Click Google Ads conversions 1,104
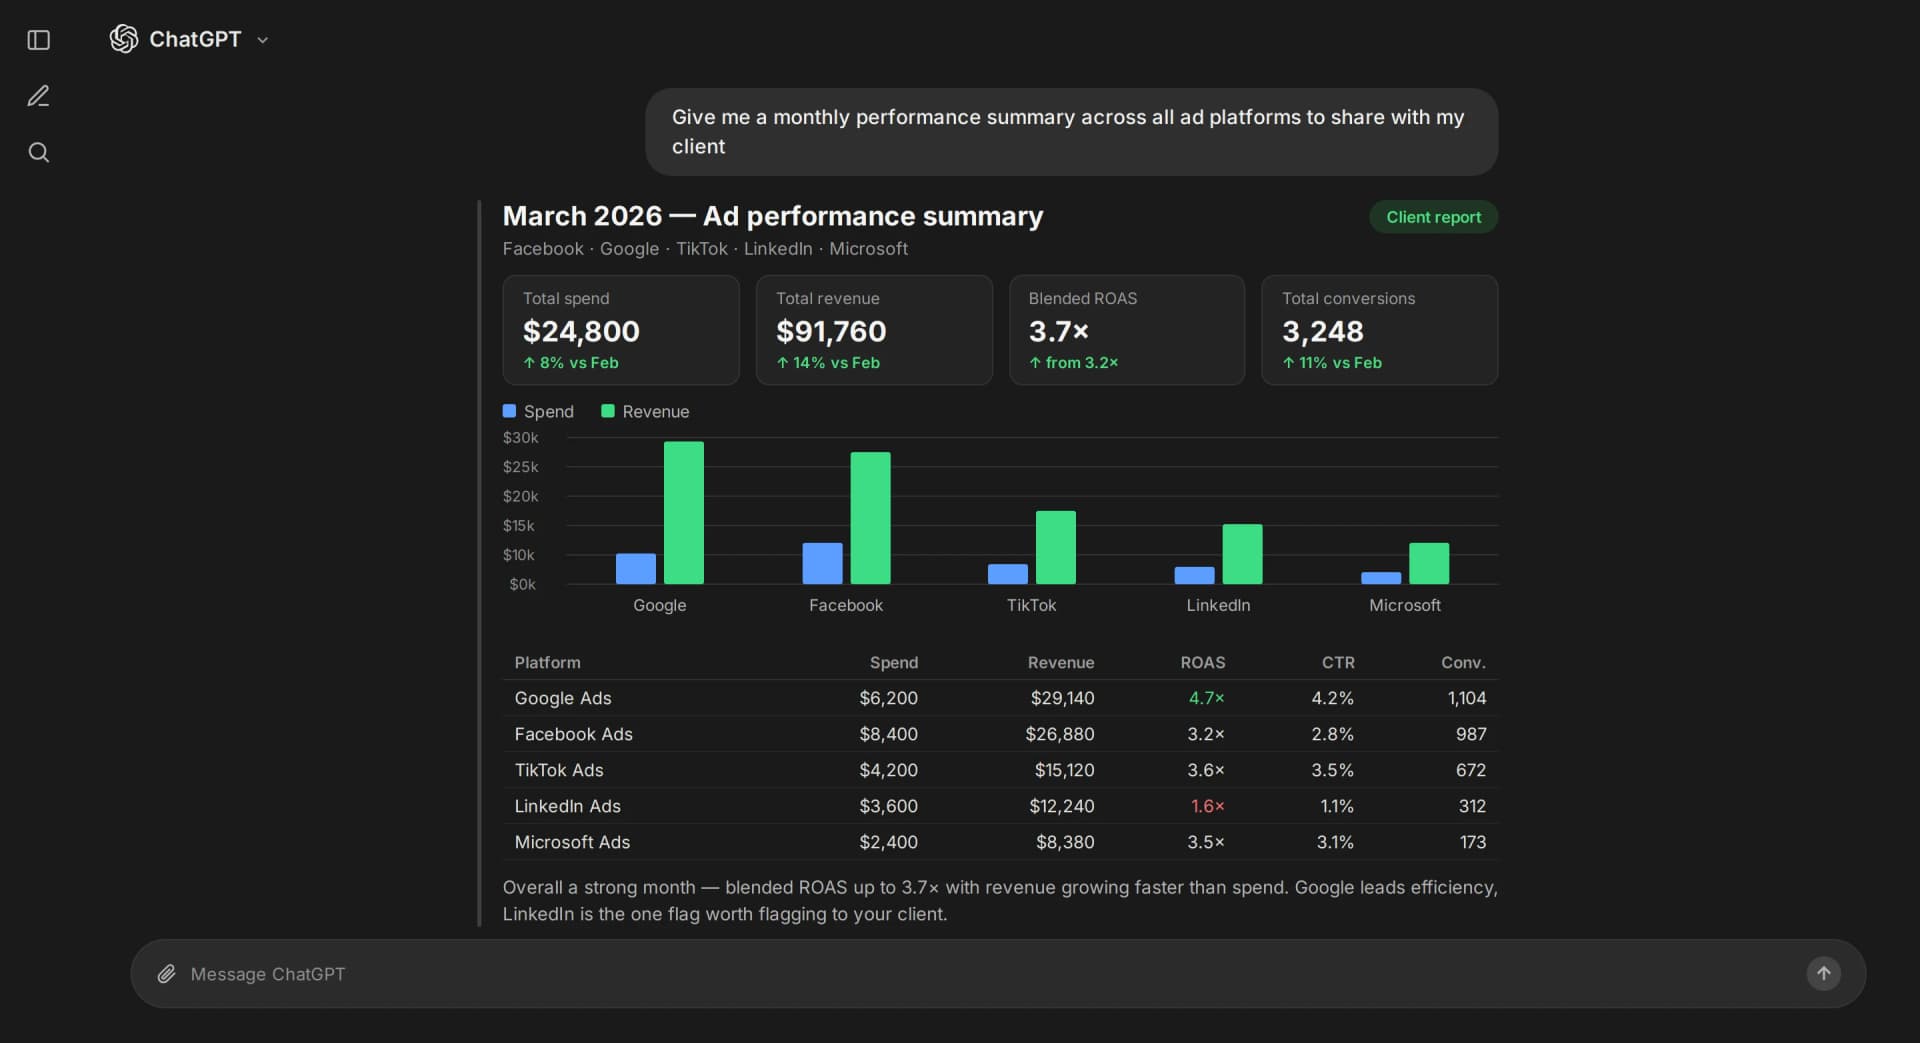 1467,698
